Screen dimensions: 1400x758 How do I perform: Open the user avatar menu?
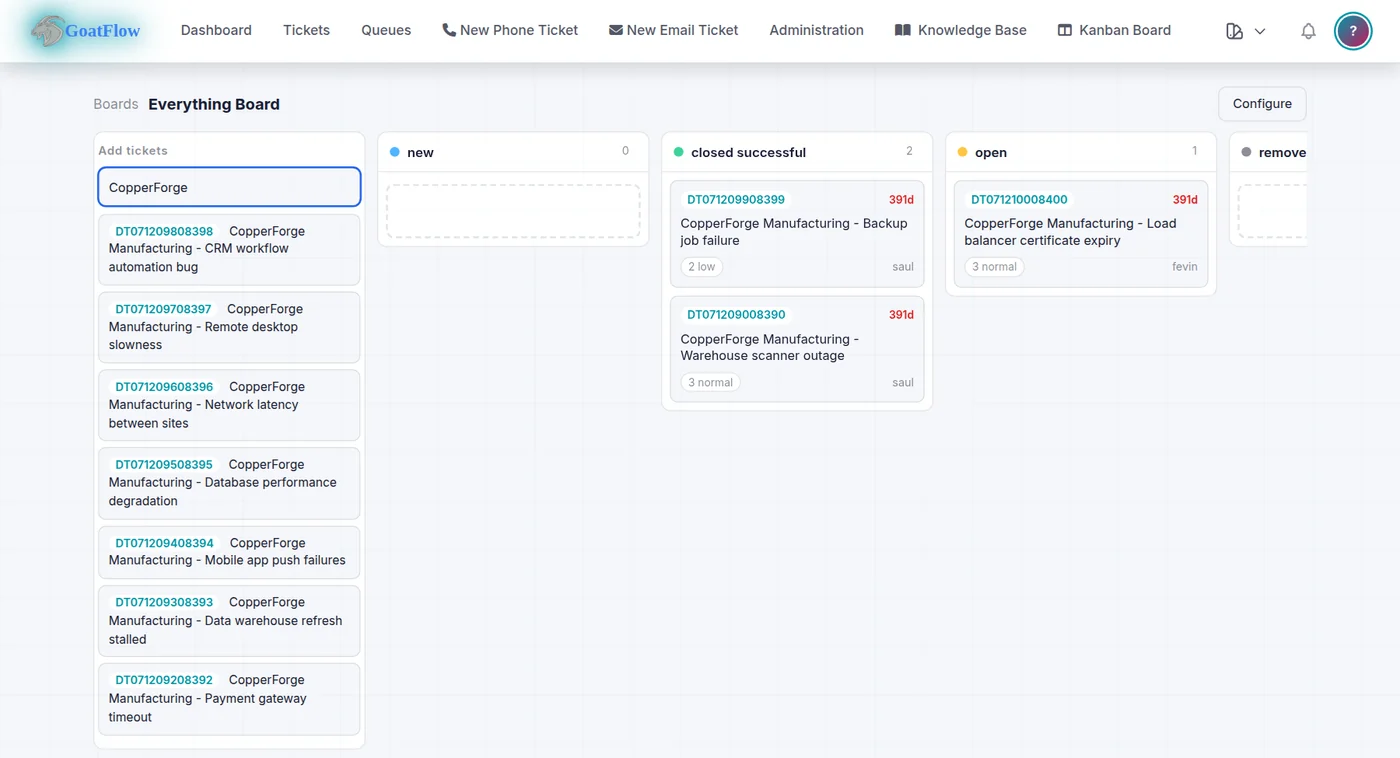click(1353, 31)
